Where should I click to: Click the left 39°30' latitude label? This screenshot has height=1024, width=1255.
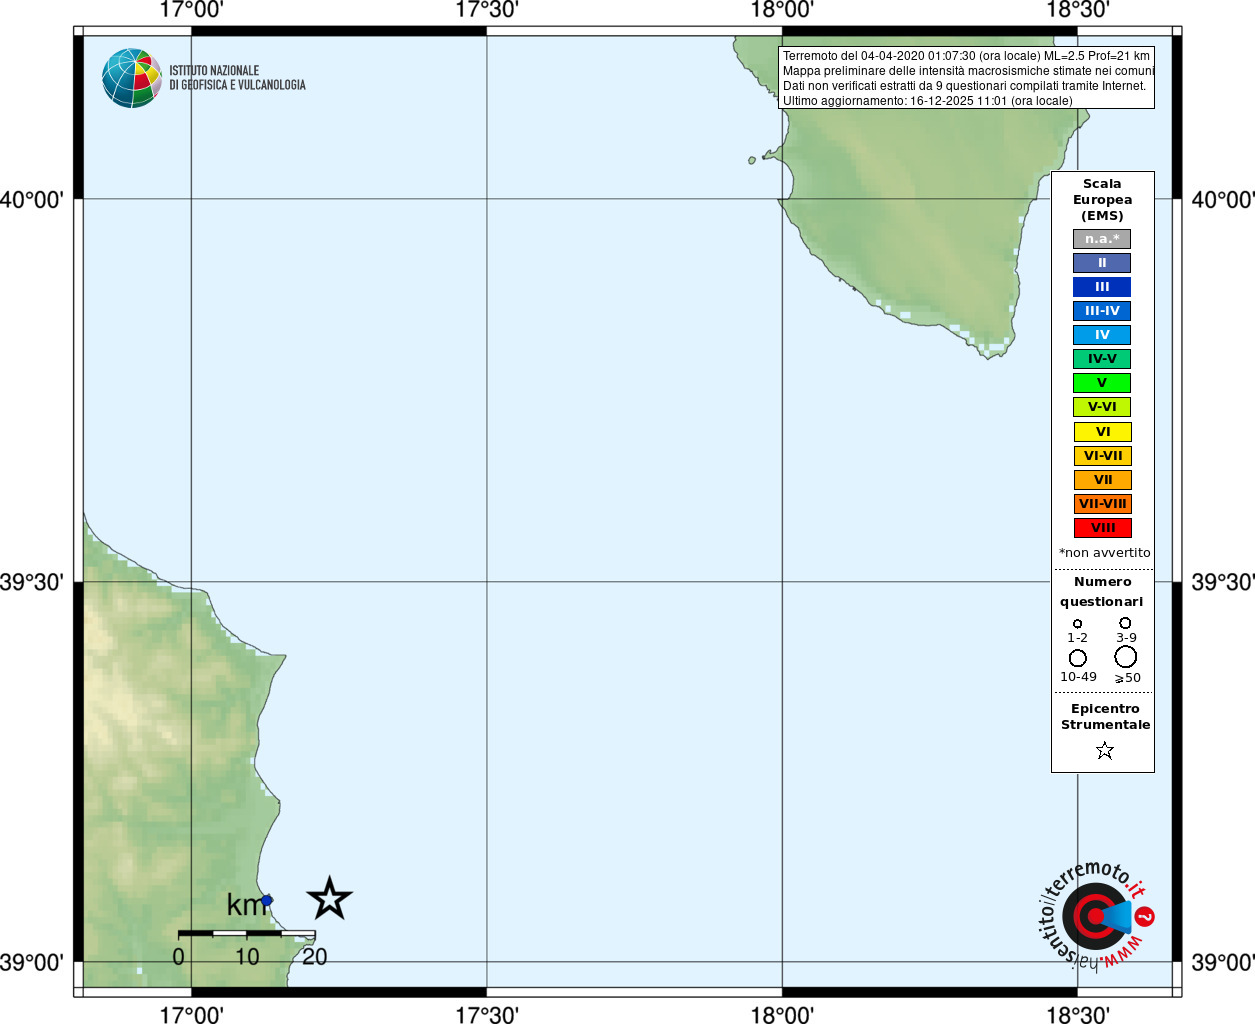point(32,582)
